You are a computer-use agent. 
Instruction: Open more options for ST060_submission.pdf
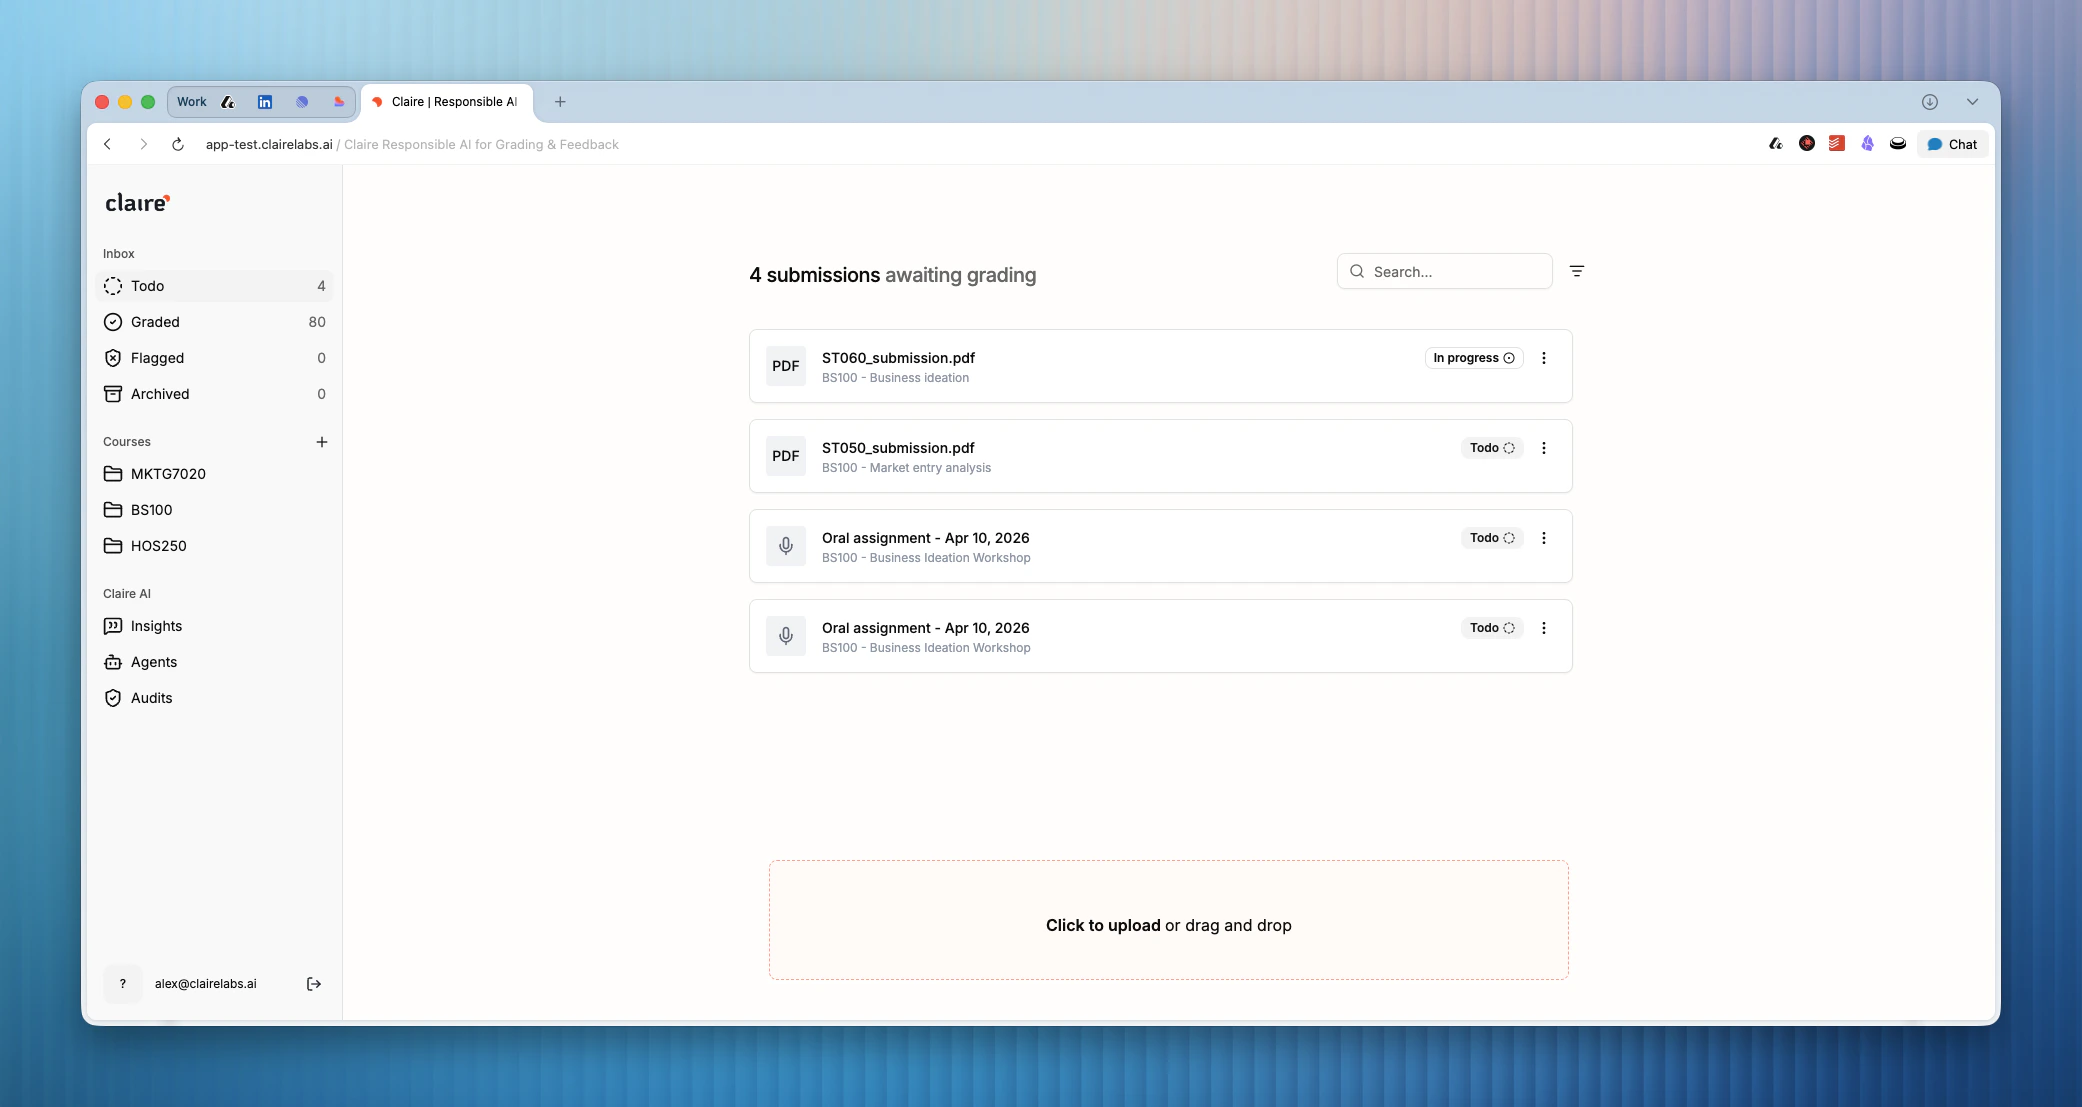(x=1544, y=358)
